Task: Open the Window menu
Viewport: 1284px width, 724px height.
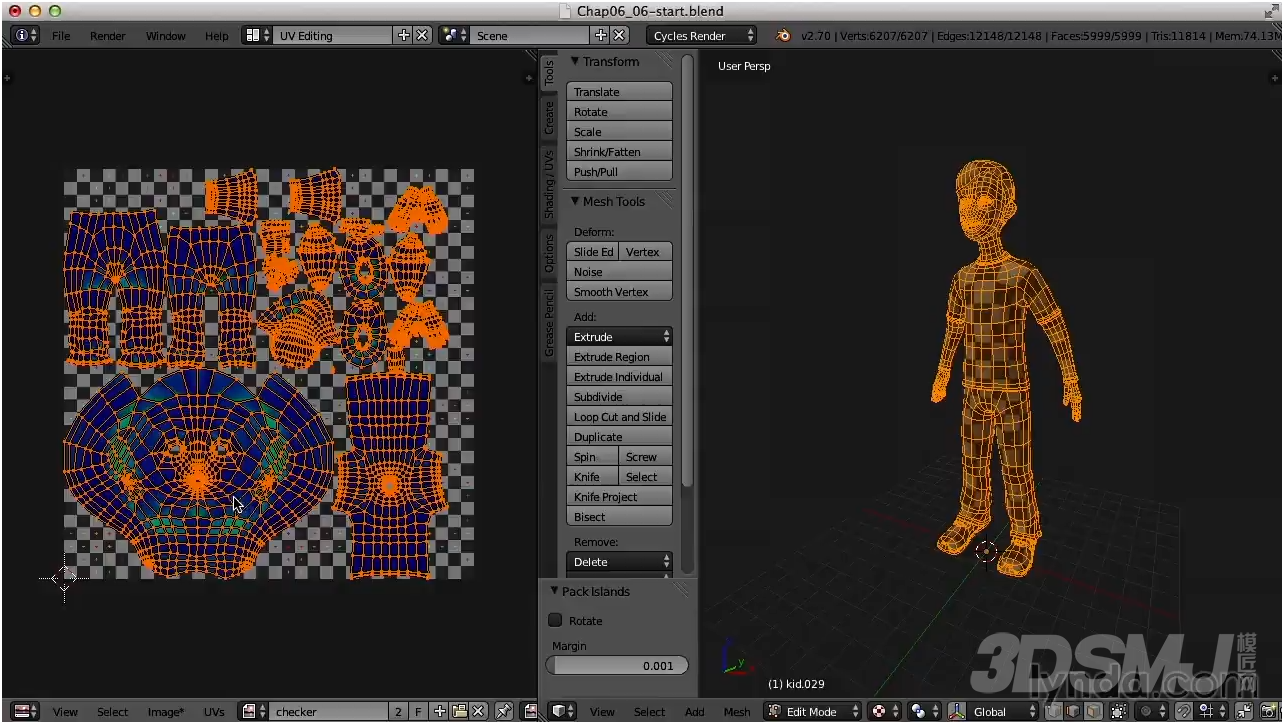Action: (166, 36)
